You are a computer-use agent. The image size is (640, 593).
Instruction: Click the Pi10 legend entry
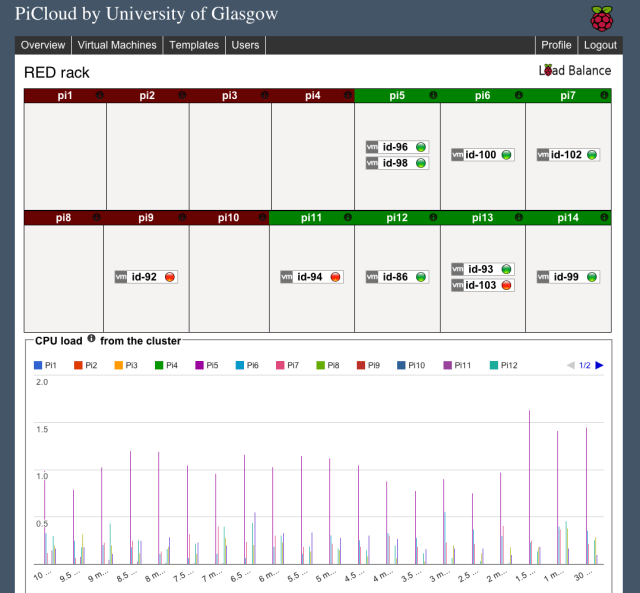(411, 365)
